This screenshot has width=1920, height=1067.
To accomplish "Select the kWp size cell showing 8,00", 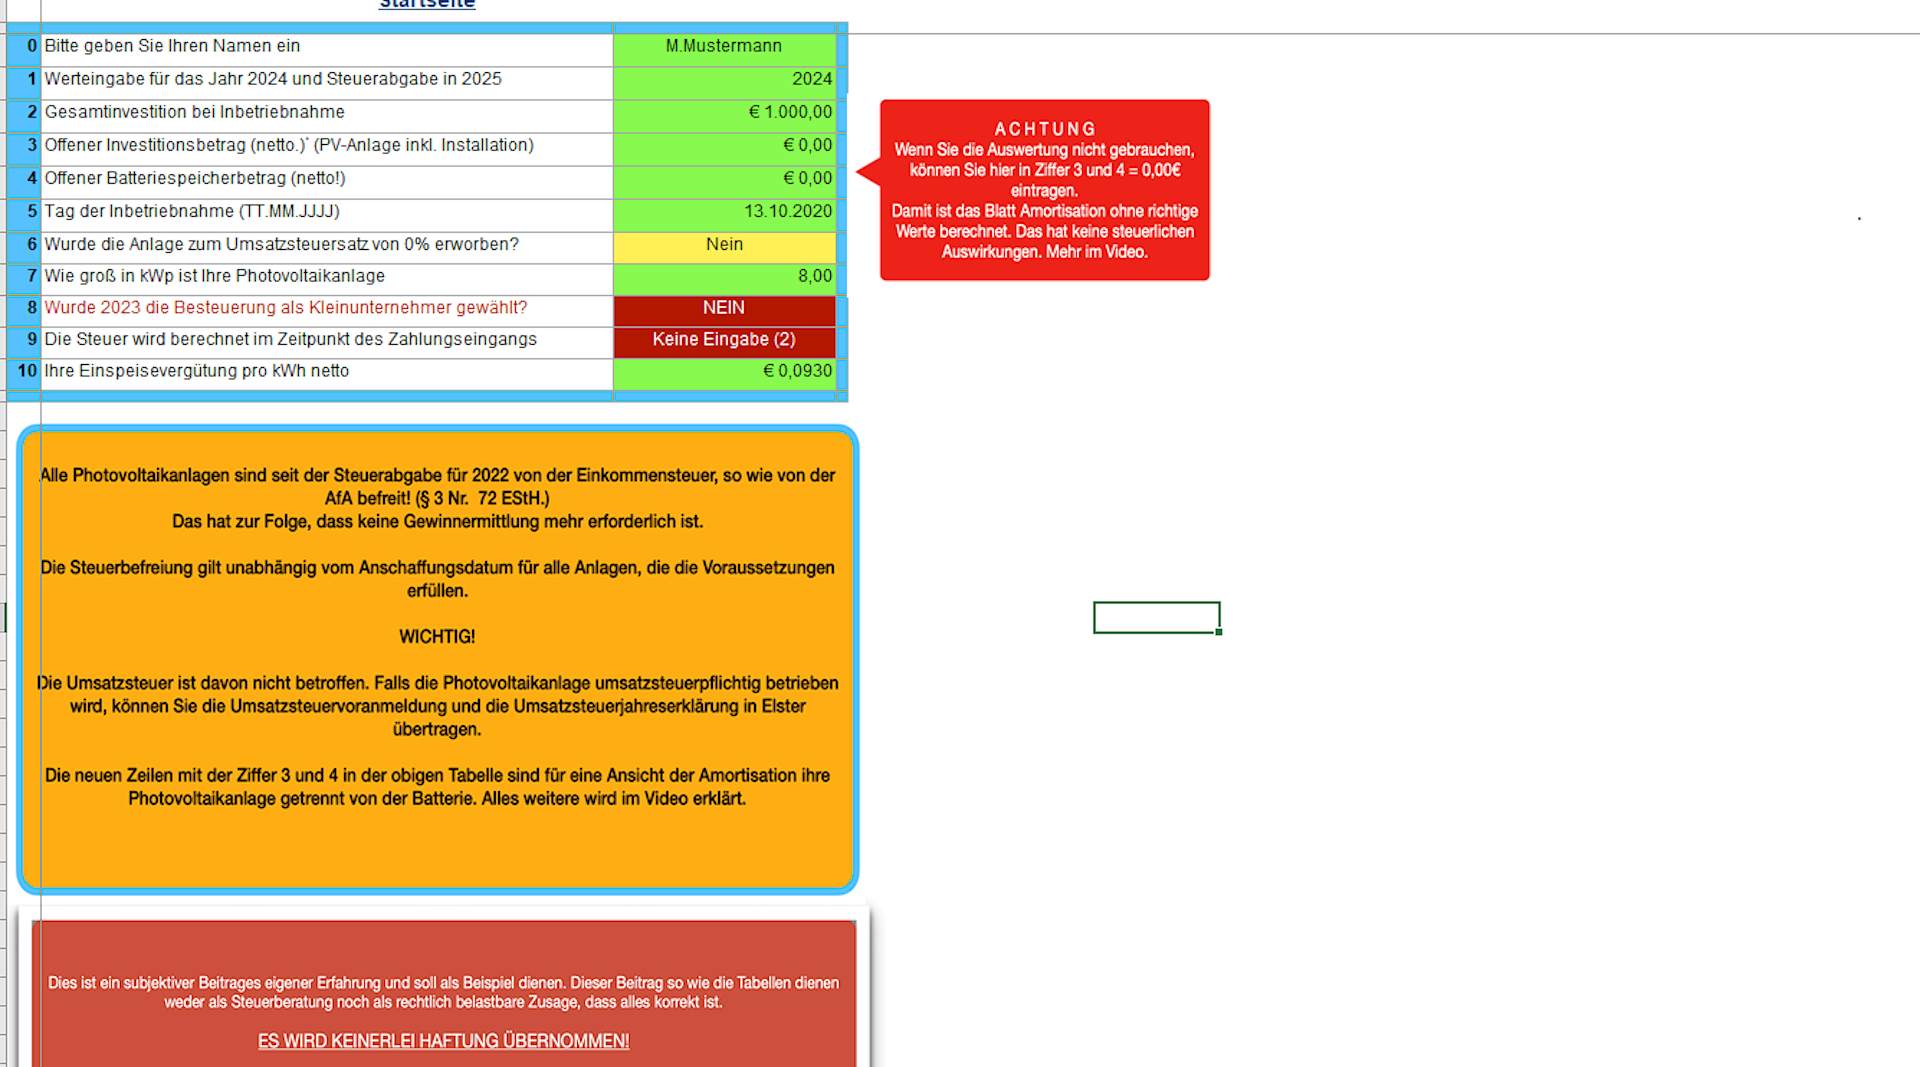I will (724, 277).
